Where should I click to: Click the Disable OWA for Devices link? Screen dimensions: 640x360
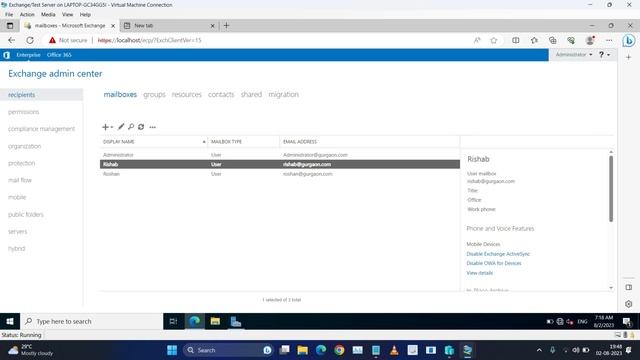pyautogui.click(x=494, y=263)
